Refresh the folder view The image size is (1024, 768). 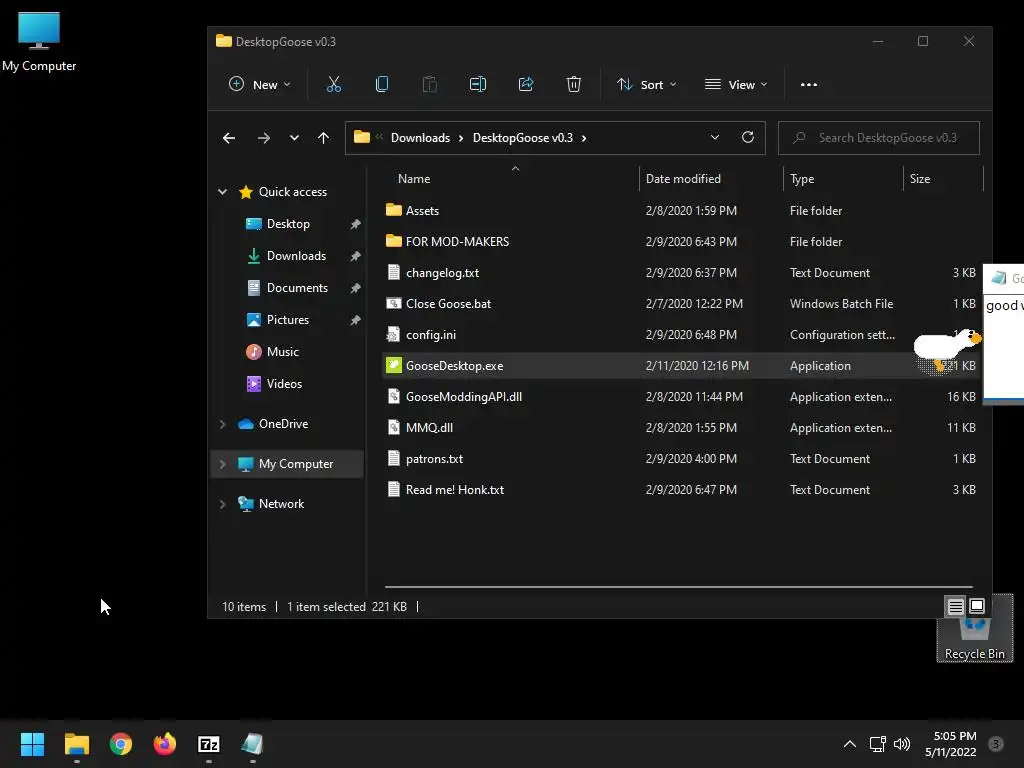pyautogui.click(x=748, y=137)
